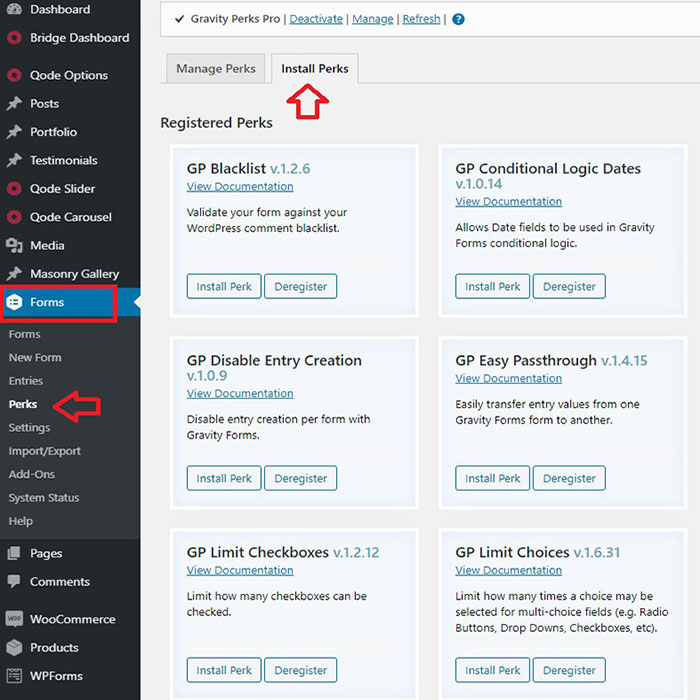
Task: Install the GP Blacklist perk
Action: (224, 287)
